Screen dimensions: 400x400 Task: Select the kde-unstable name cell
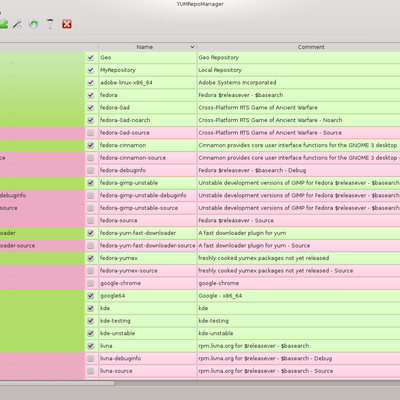pyautogui.click(x=147, y=334)
